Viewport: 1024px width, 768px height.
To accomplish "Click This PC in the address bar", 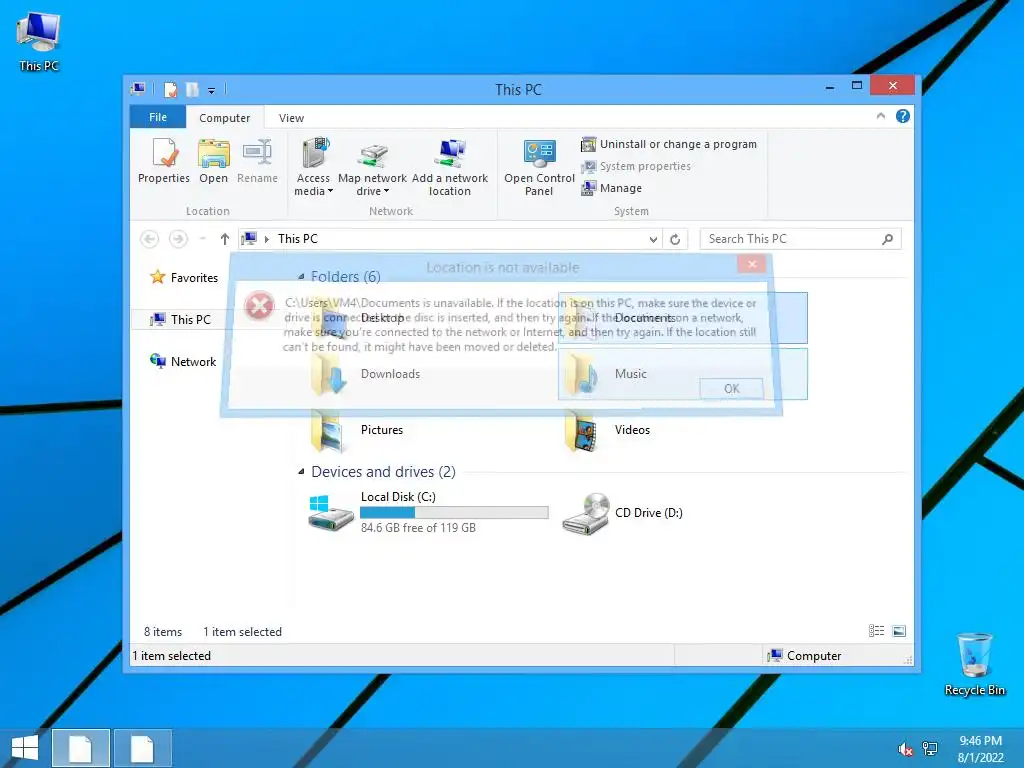I will 298,239.
